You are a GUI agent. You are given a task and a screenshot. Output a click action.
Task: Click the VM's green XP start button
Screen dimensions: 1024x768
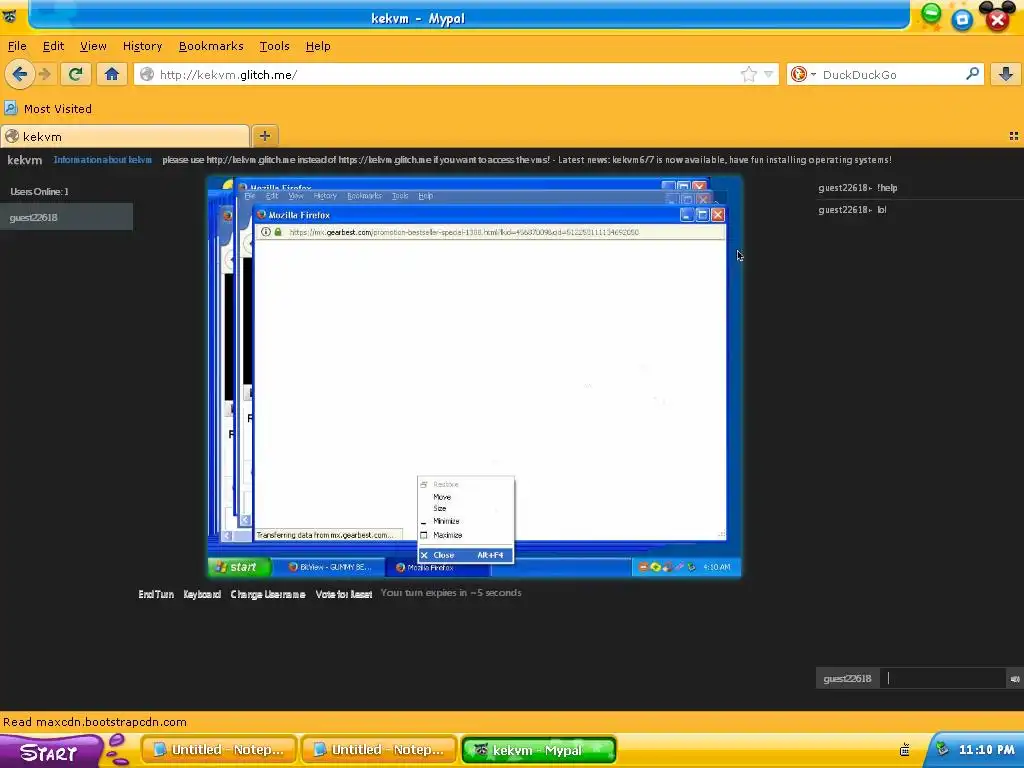coord(239,567)
